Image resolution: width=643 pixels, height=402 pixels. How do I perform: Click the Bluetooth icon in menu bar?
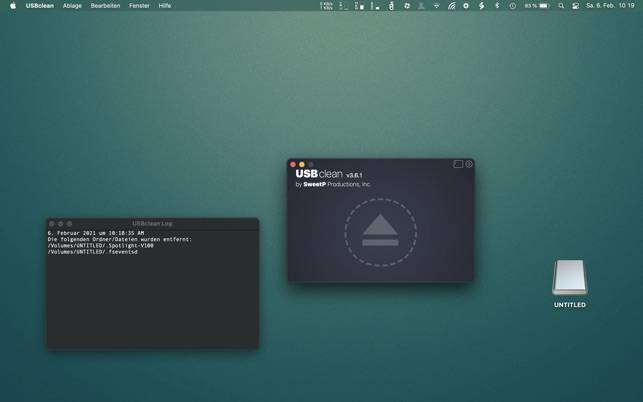(497, 6)
